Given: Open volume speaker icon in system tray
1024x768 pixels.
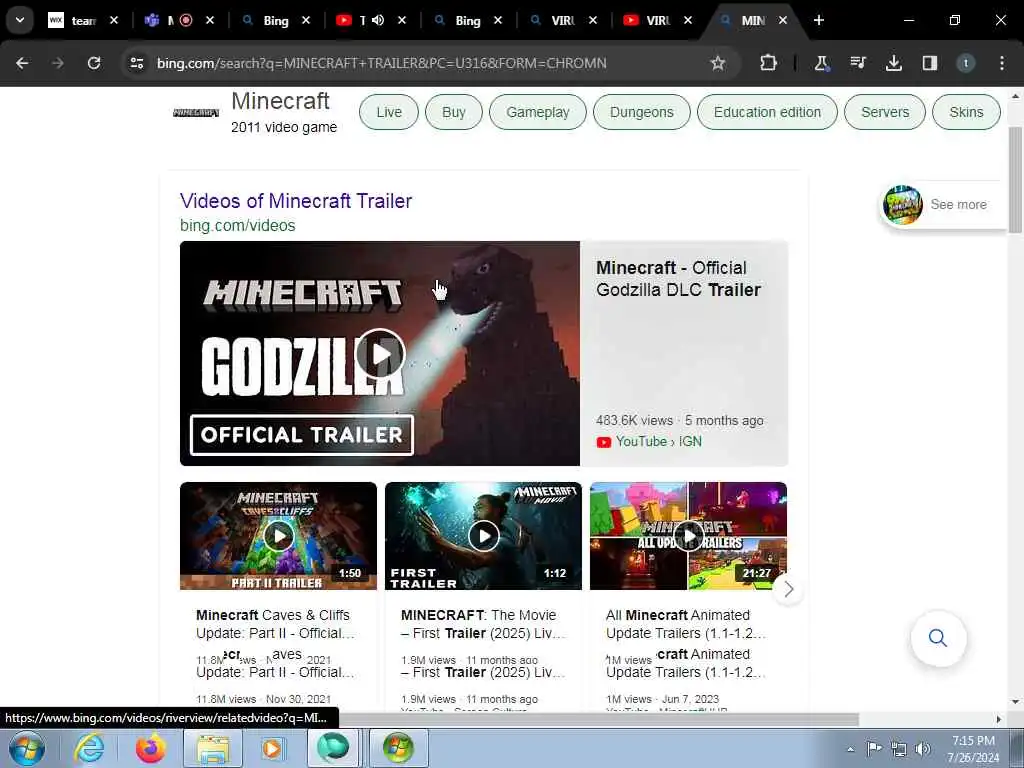Looking at the screenshot, I should (922, 749).
